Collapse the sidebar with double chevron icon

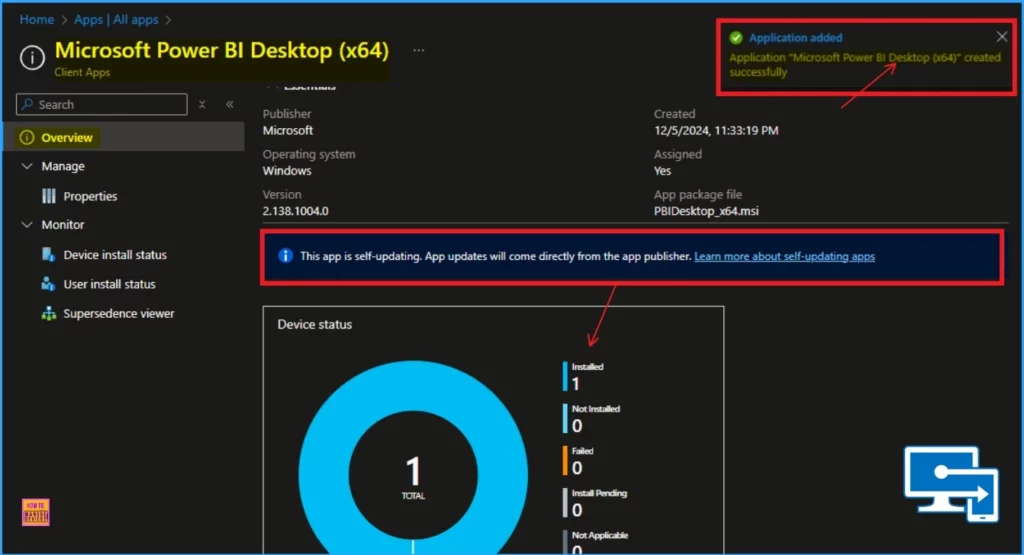click(x=230, y=104)
